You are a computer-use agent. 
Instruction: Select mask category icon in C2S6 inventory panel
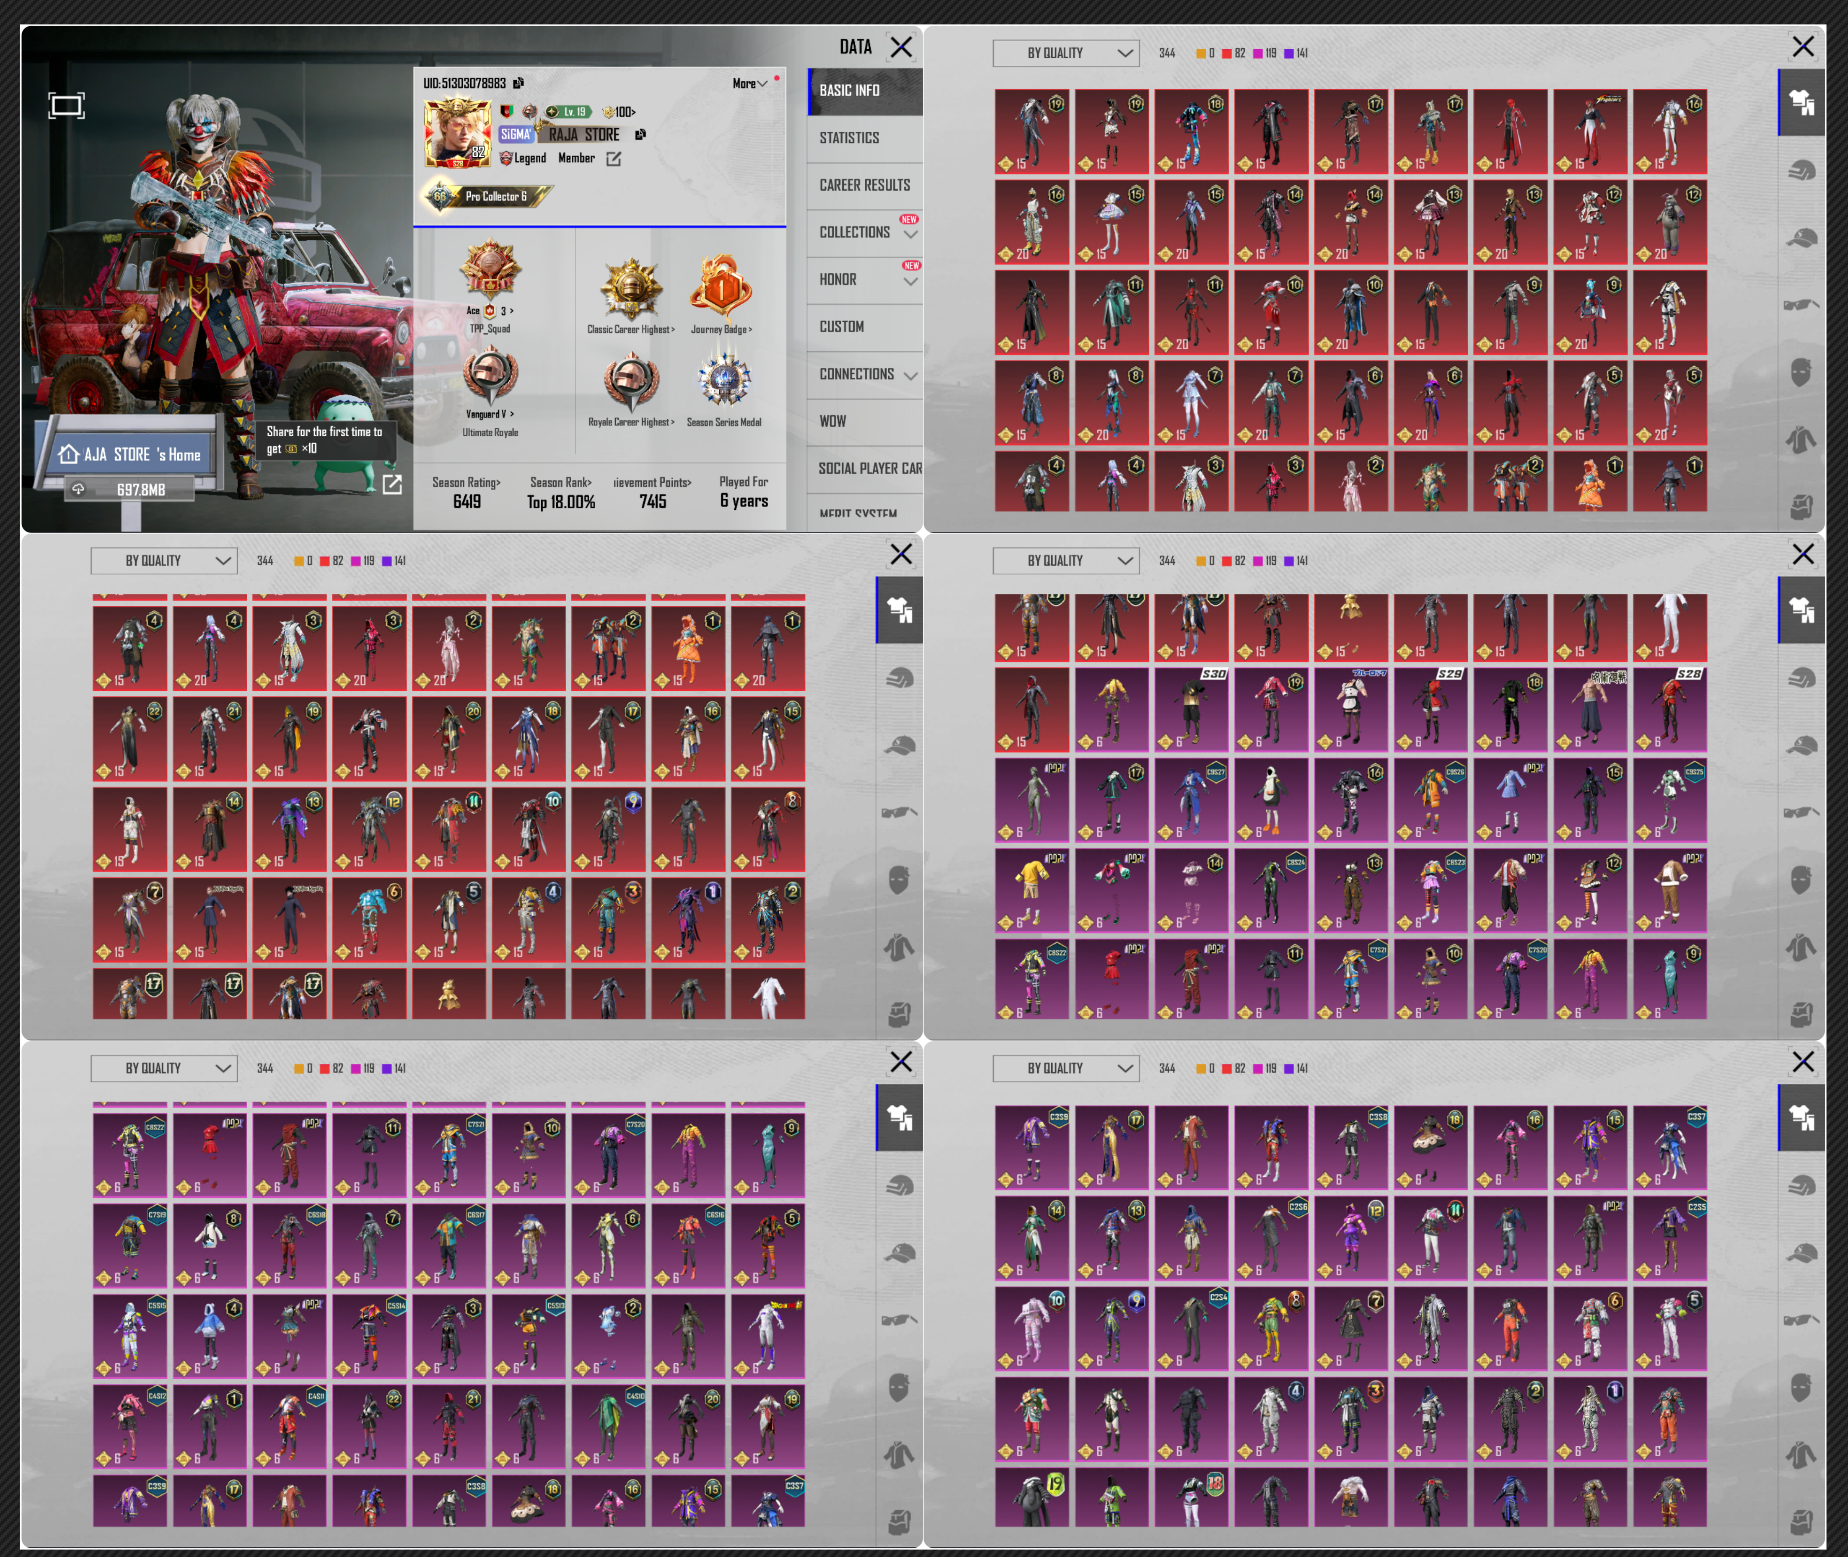point(1801,1389)
